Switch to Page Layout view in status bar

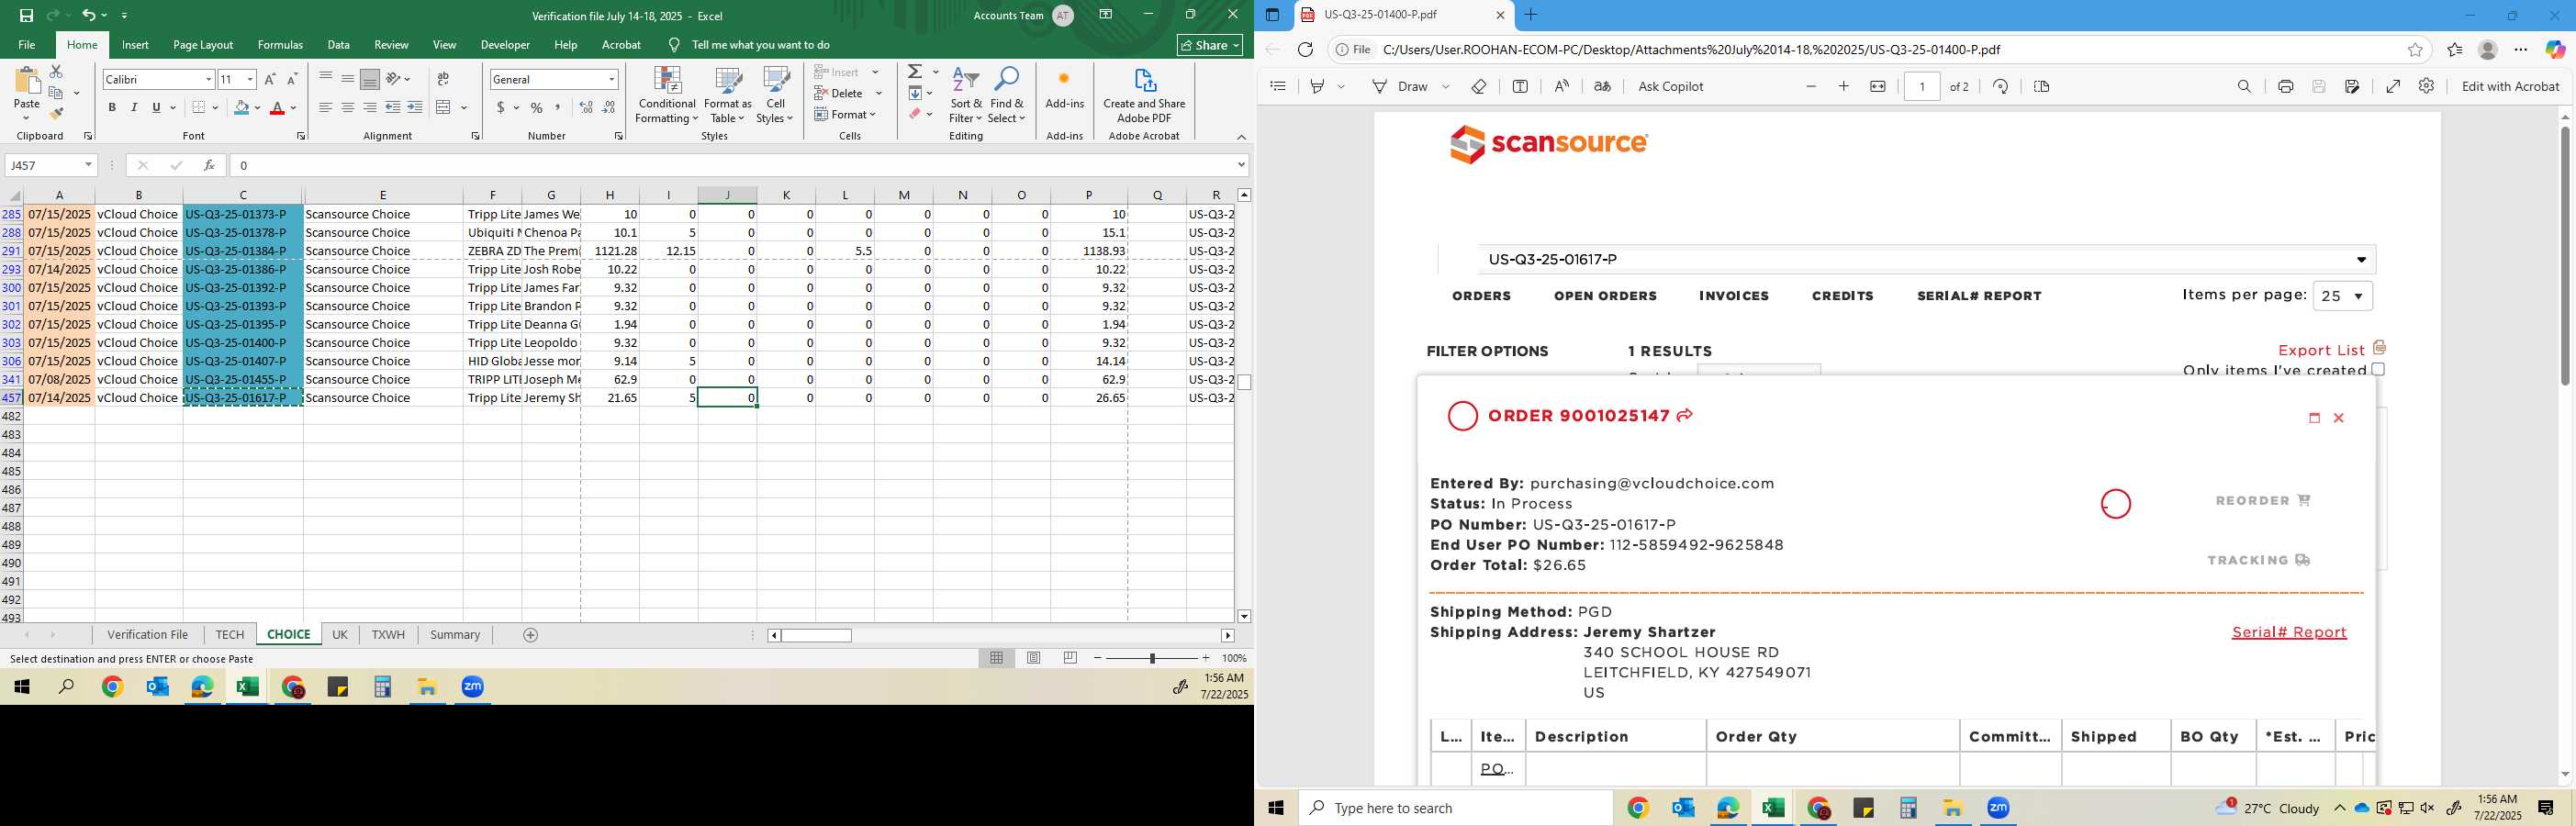click(1034, 658)
